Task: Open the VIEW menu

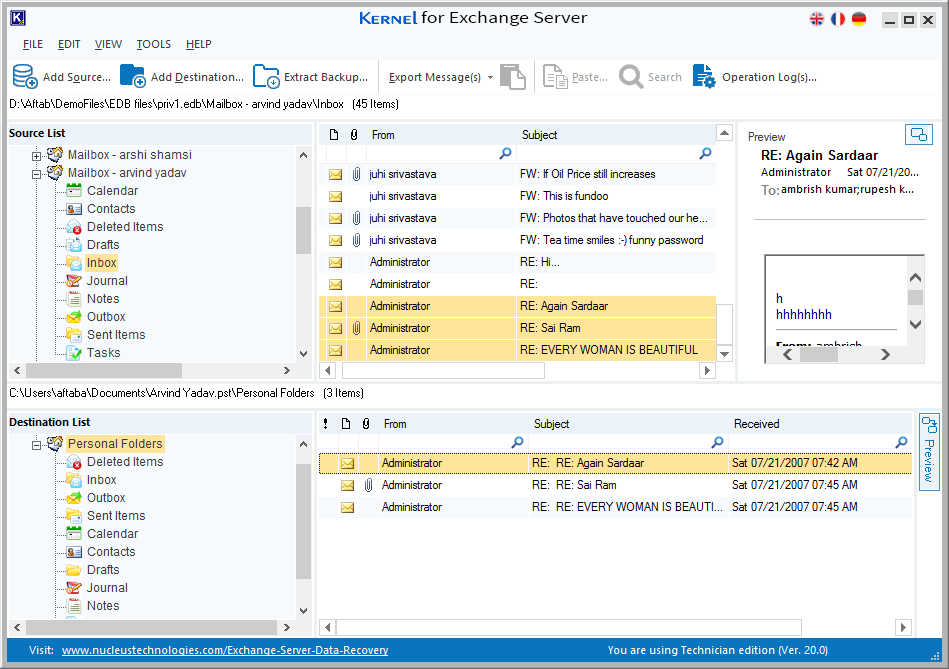Action: click(x=108, y=44)
